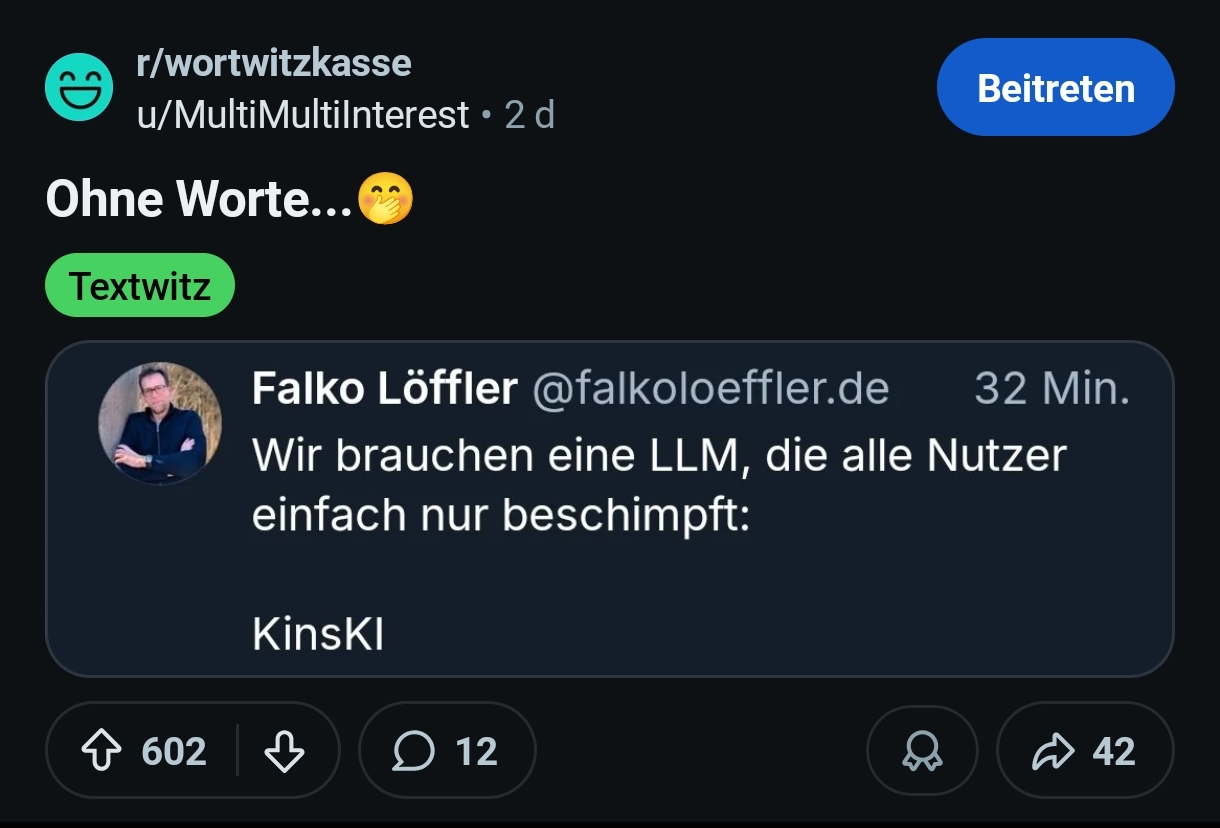Open the r/wortwitzkasse subreddit link
The height and width of the screenshot is (828, 1220).
273,63
